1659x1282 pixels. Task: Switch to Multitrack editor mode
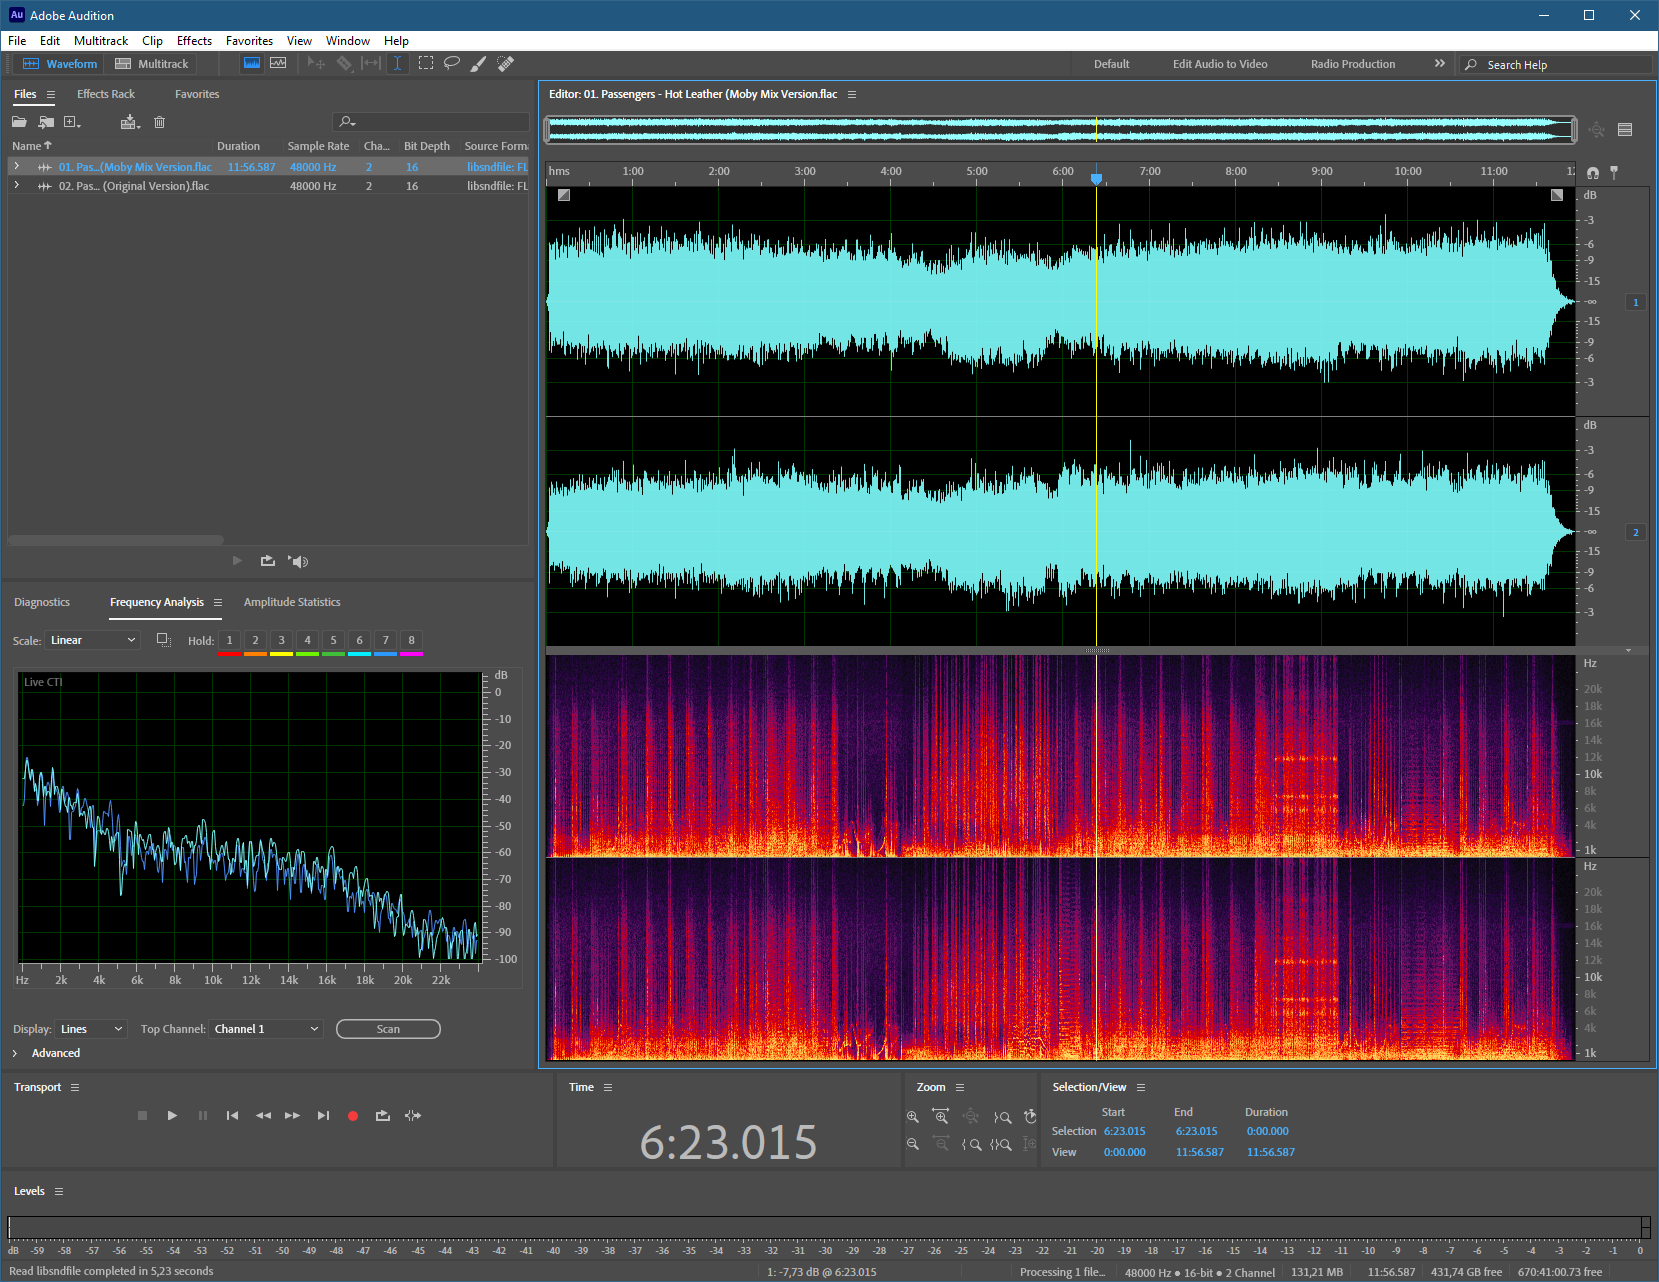(x=152, y=63)
